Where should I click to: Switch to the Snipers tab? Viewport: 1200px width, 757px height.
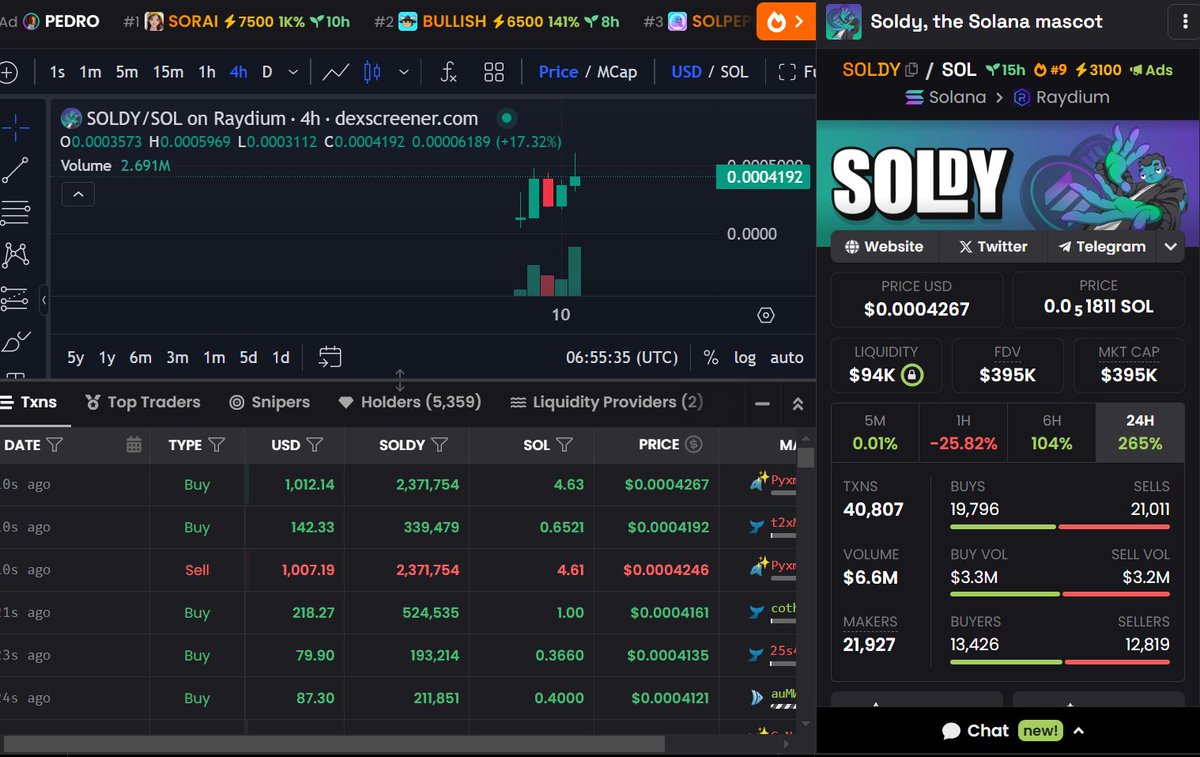[x=269, y=402]
